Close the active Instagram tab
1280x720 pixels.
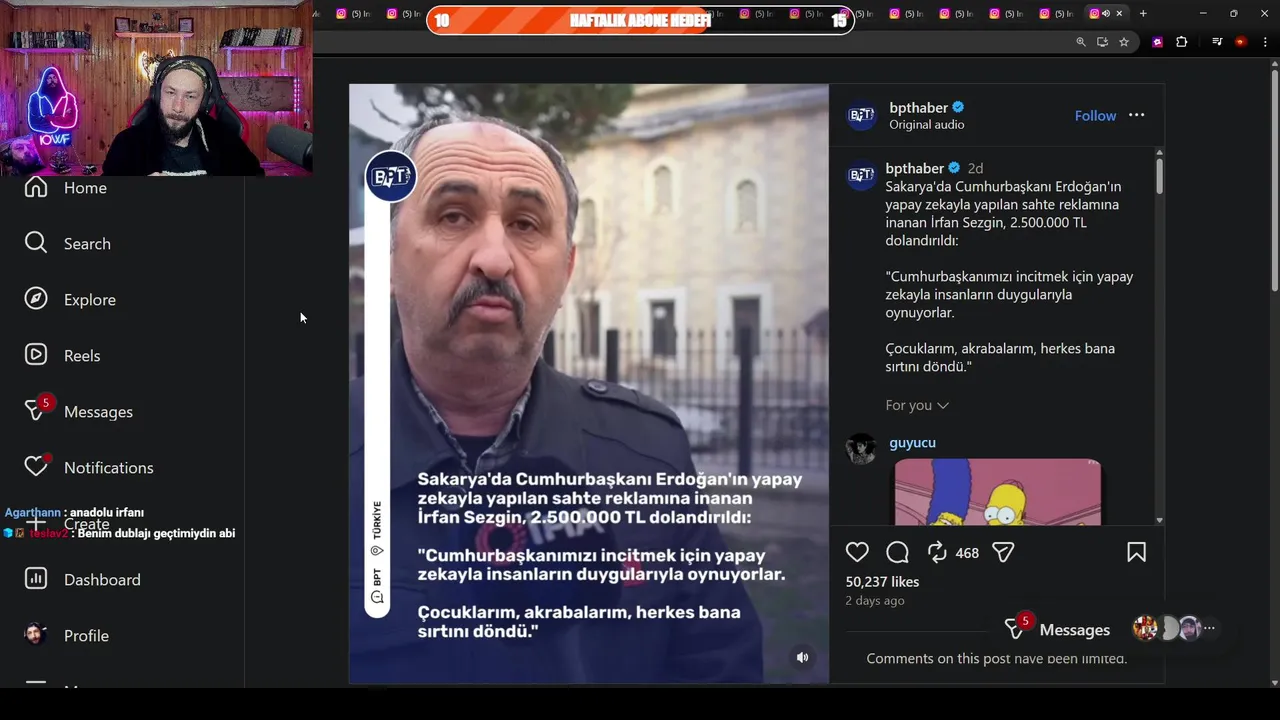point(1119,13)
